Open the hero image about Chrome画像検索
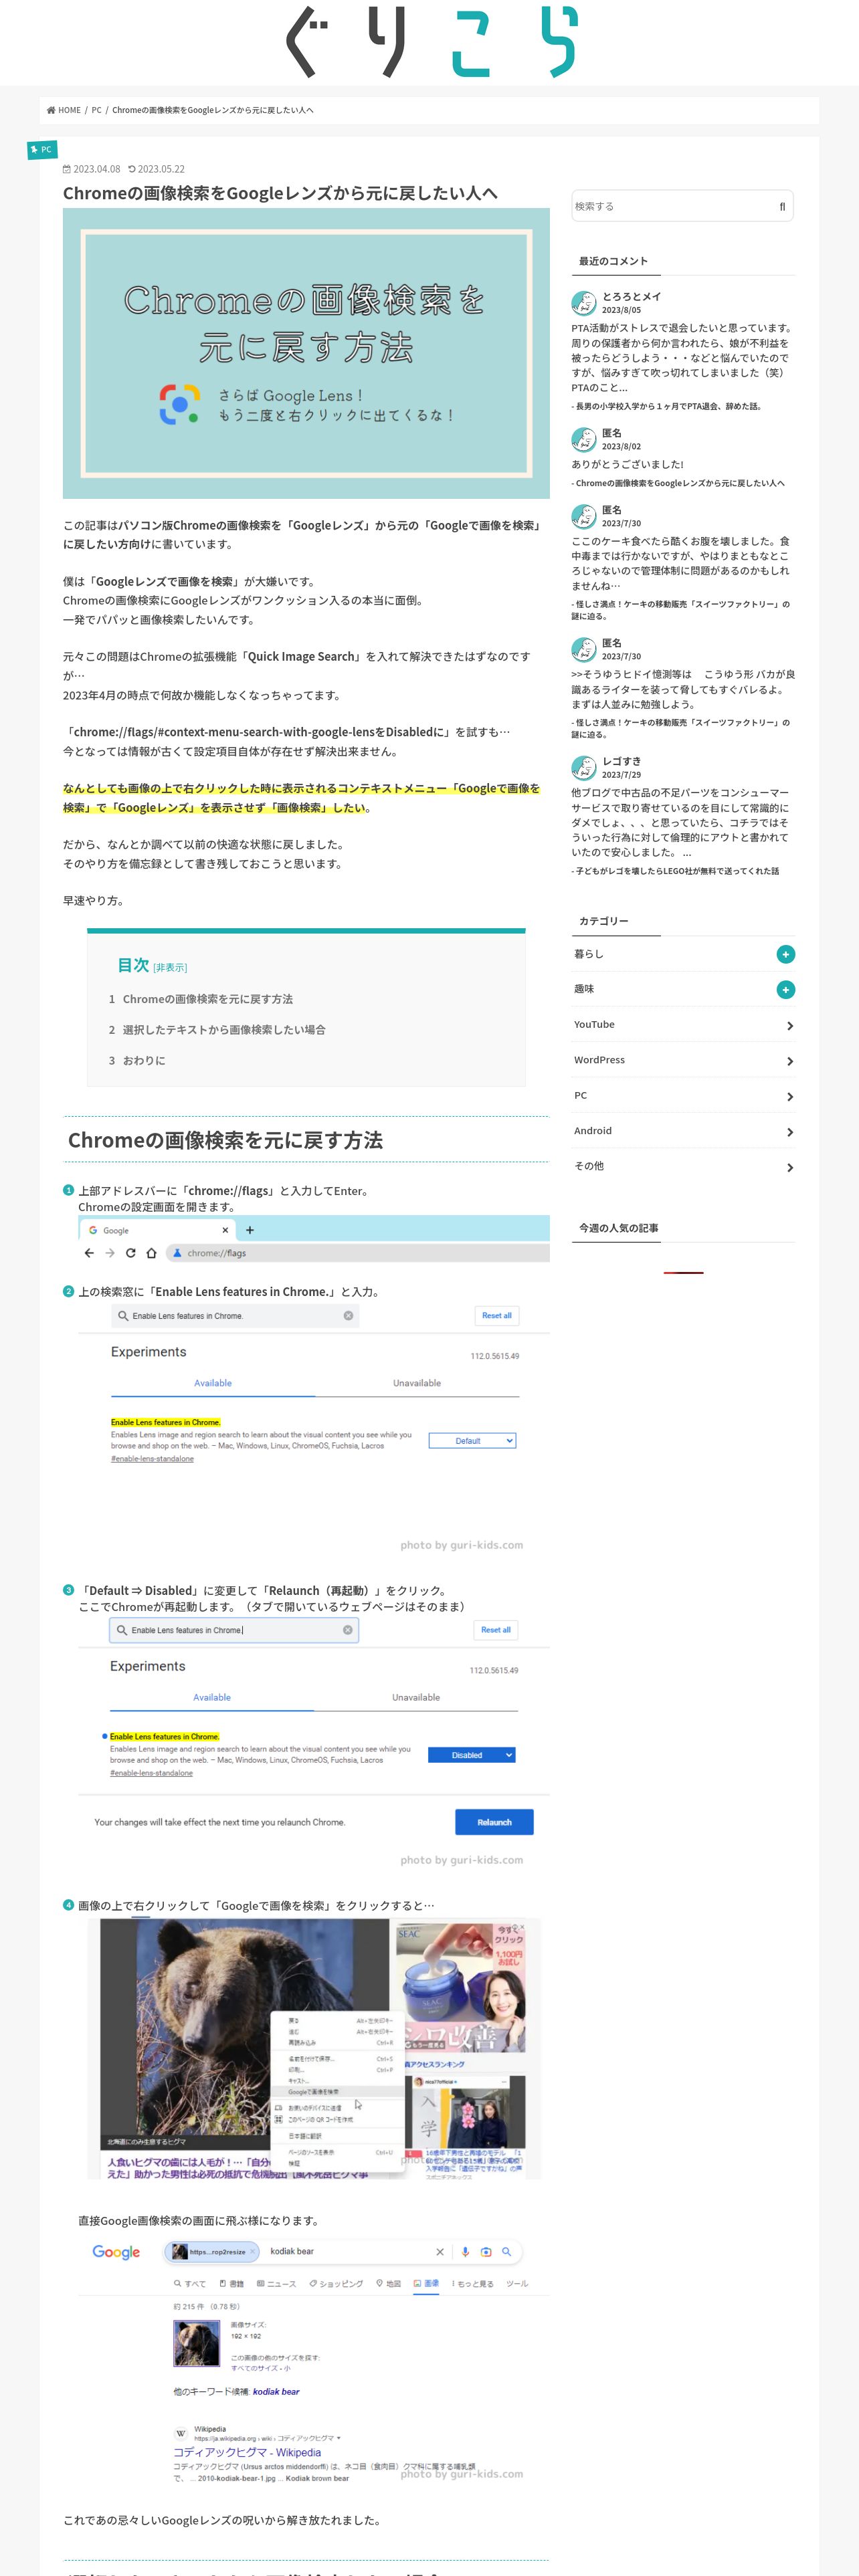Viewport: 859px width, 2576px height. pos(306,353)
